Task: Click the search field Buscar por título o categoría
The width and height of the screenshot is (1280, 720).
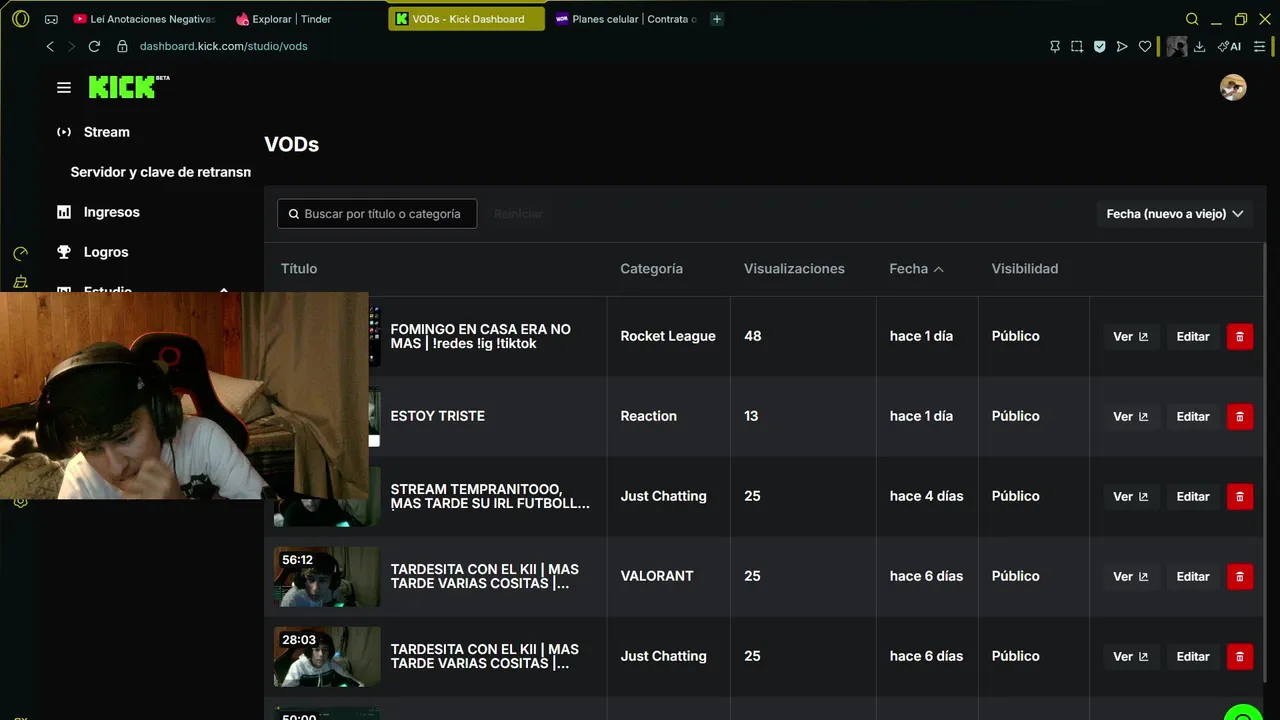Action: (x=377, y=214)
